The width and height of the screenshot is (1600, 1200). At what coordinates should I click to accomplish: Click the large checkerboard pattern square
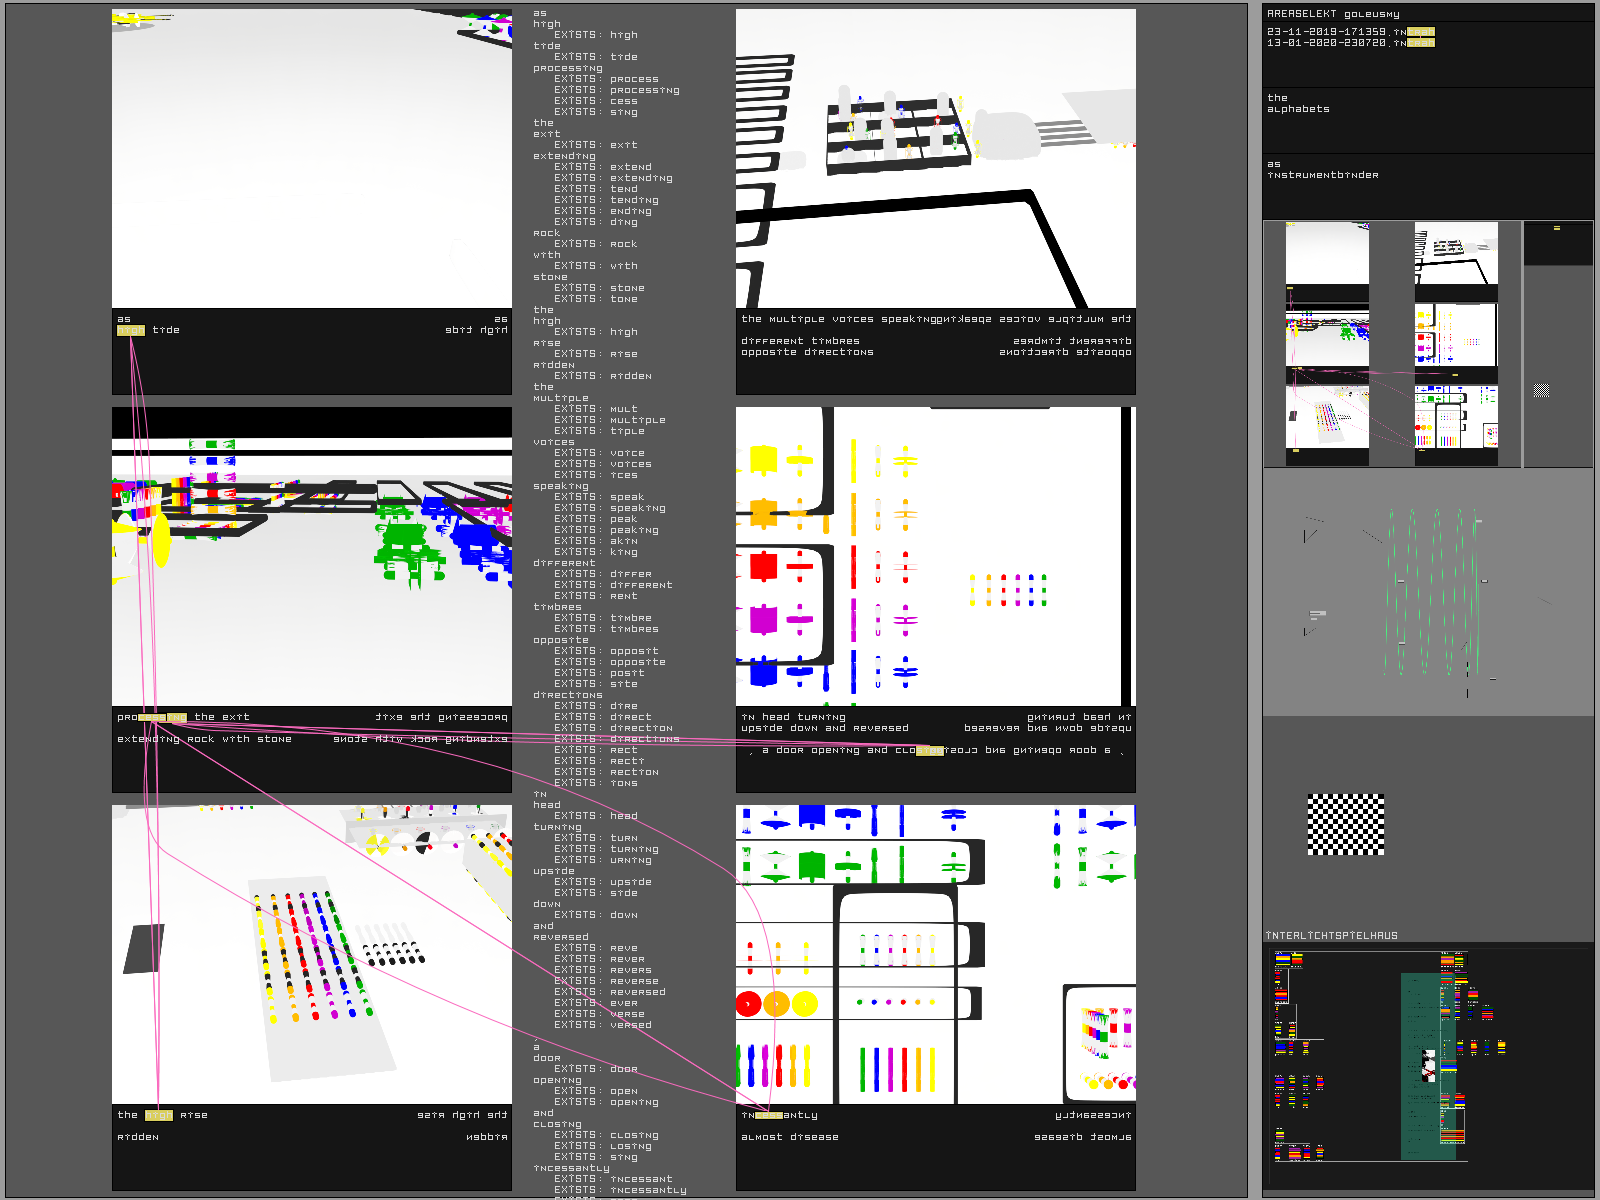tap(1346, 824)
